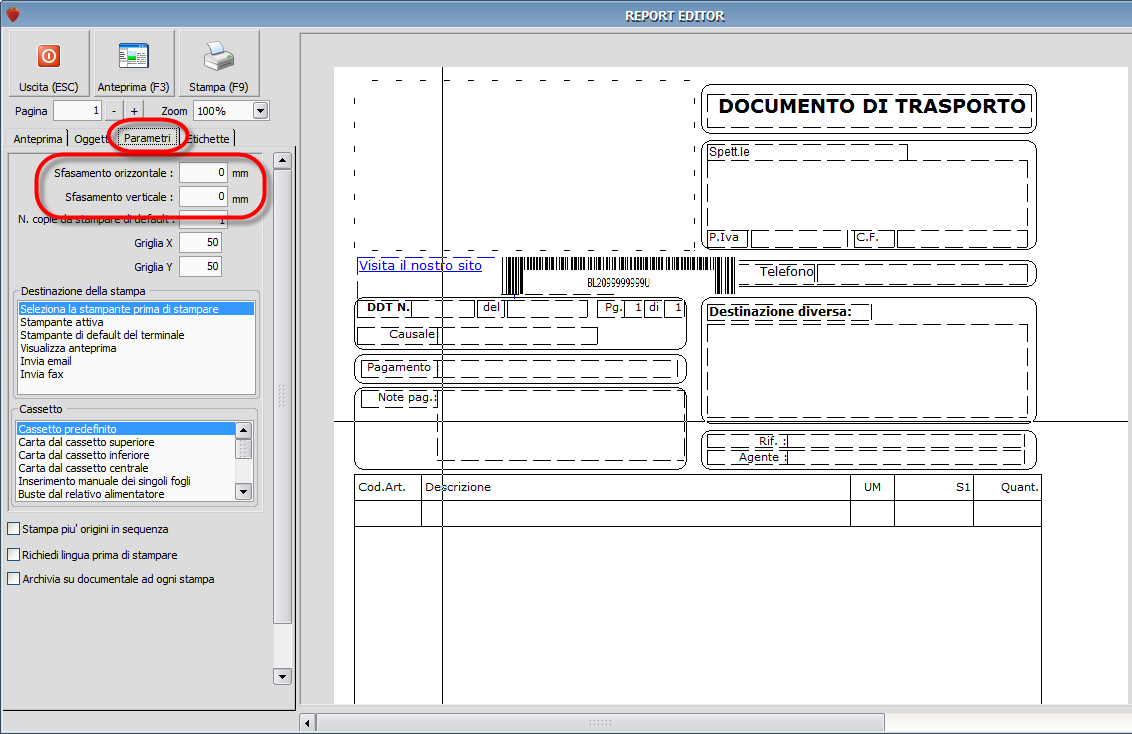This screenshot has width=1132, height=734.
Task: Select 'Visualizza anteprima' destination
Action: [136, 348]
